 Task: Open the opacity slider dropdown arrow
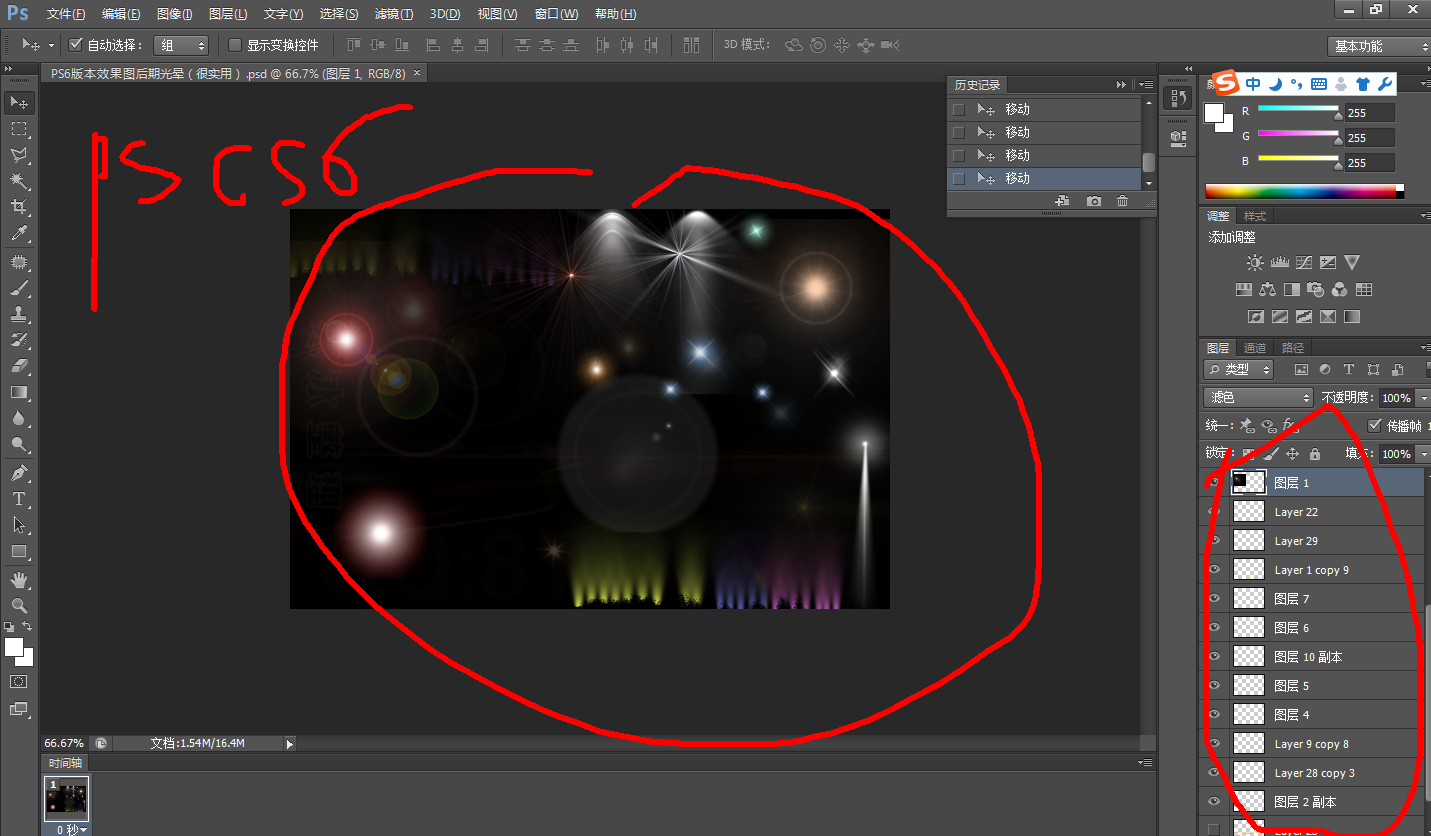[1423, 398]
